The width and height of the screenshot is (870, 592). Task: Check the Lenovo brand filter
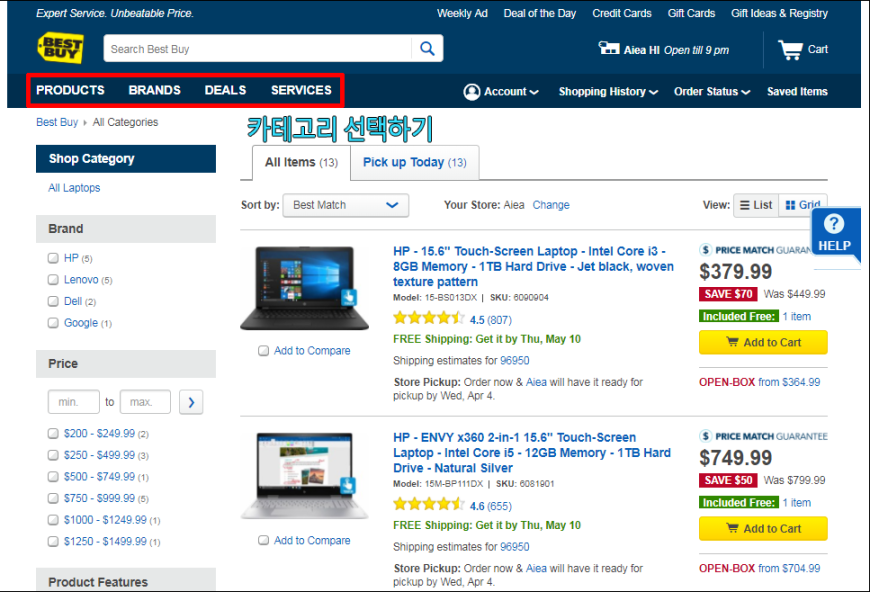pos(53,280)
